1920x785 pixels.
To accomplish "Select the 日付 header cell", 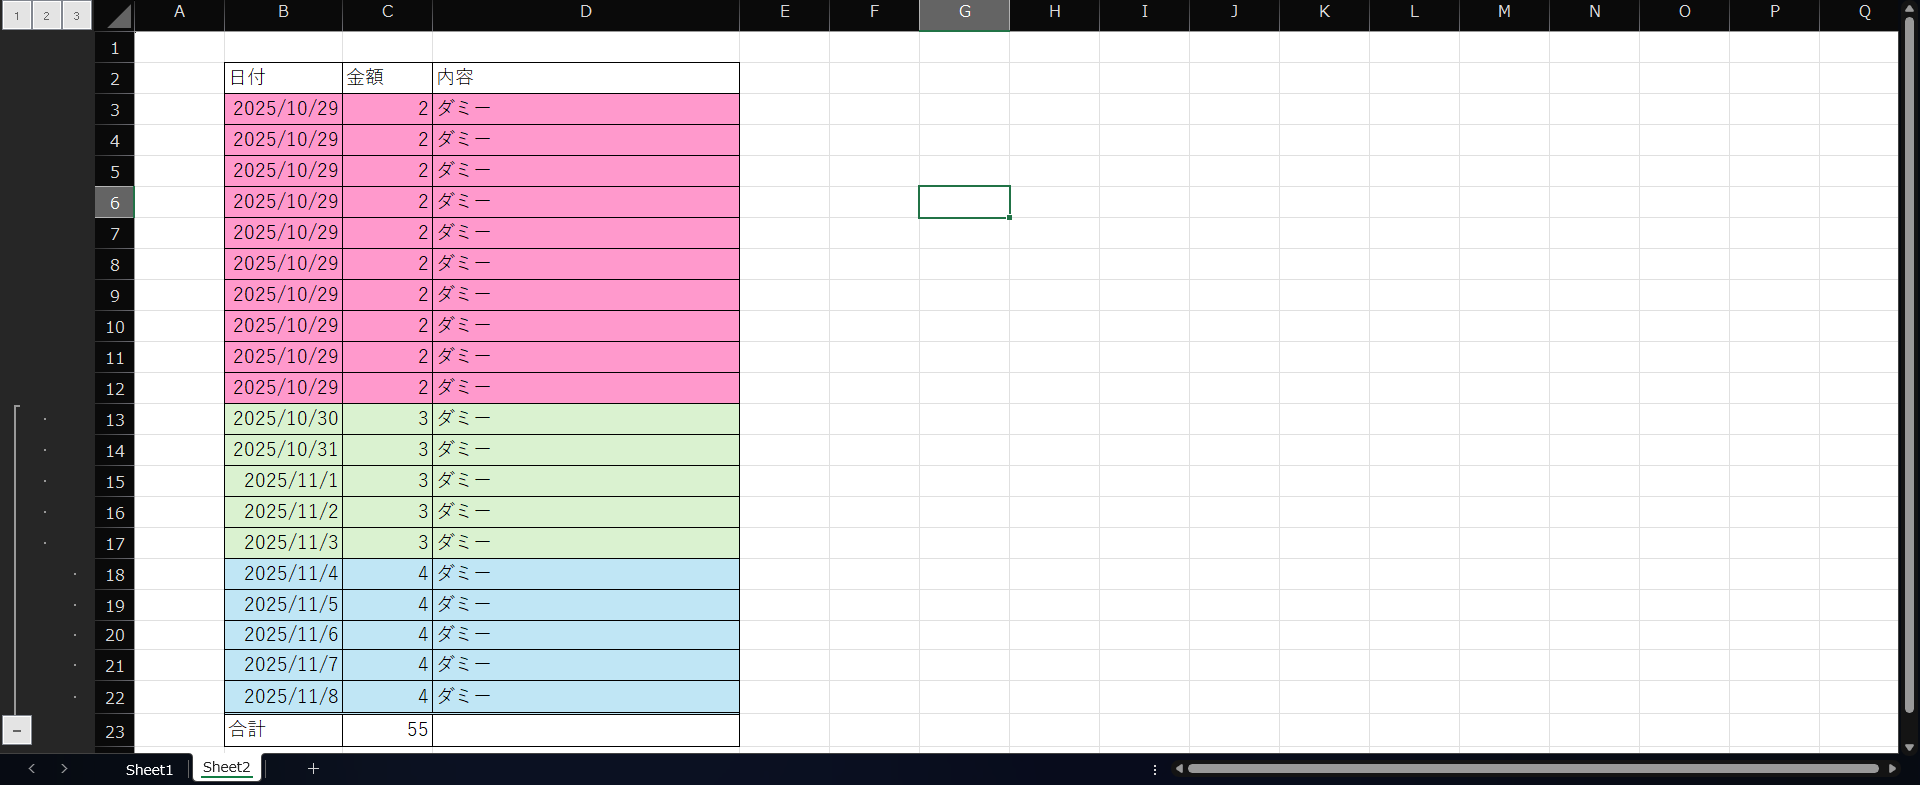I will point(283,77).
